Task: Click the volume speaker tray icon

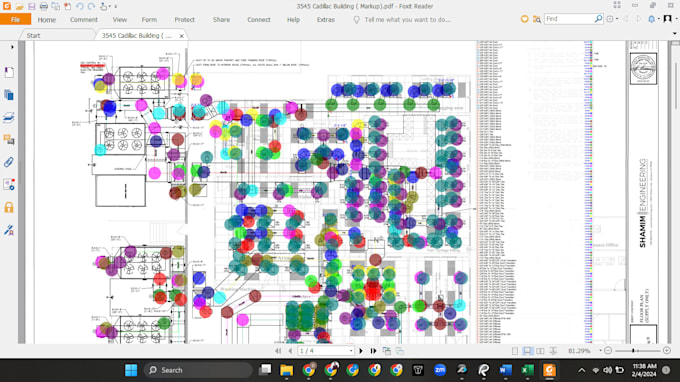Action: coord(608,370)
